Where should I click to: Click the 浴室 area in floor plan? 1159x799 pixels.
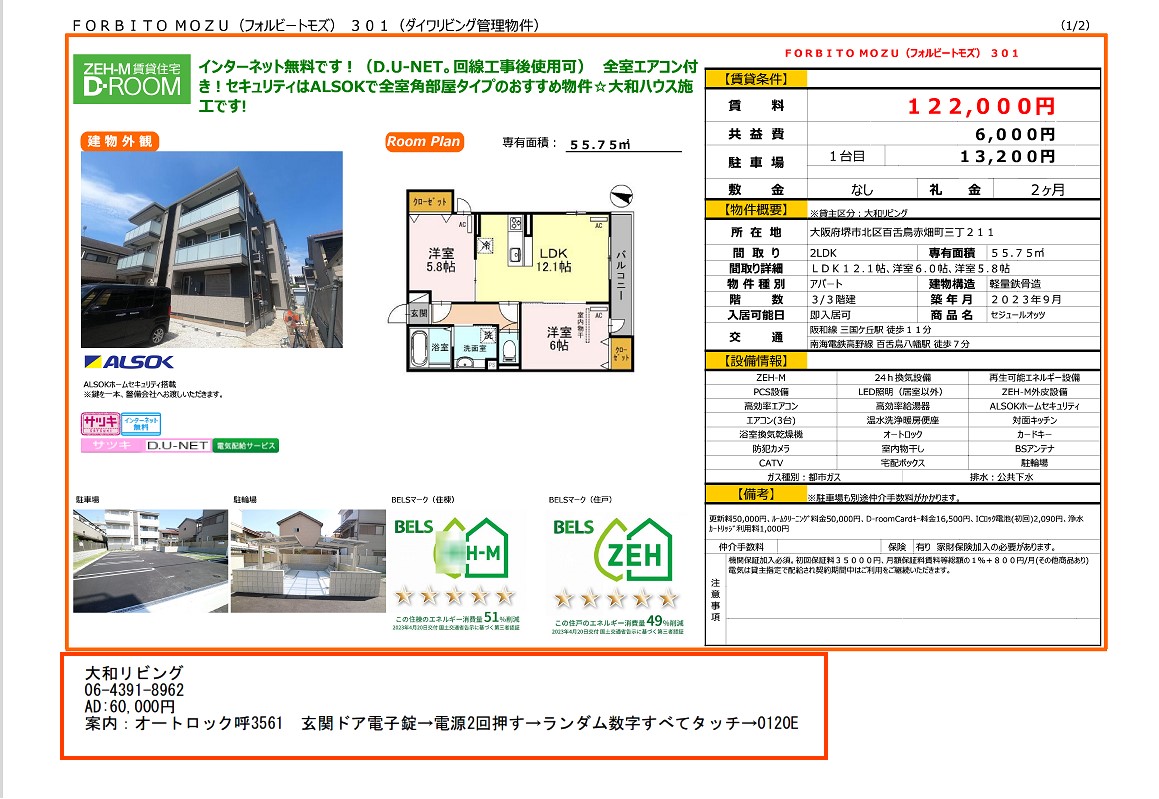(428, 347)
